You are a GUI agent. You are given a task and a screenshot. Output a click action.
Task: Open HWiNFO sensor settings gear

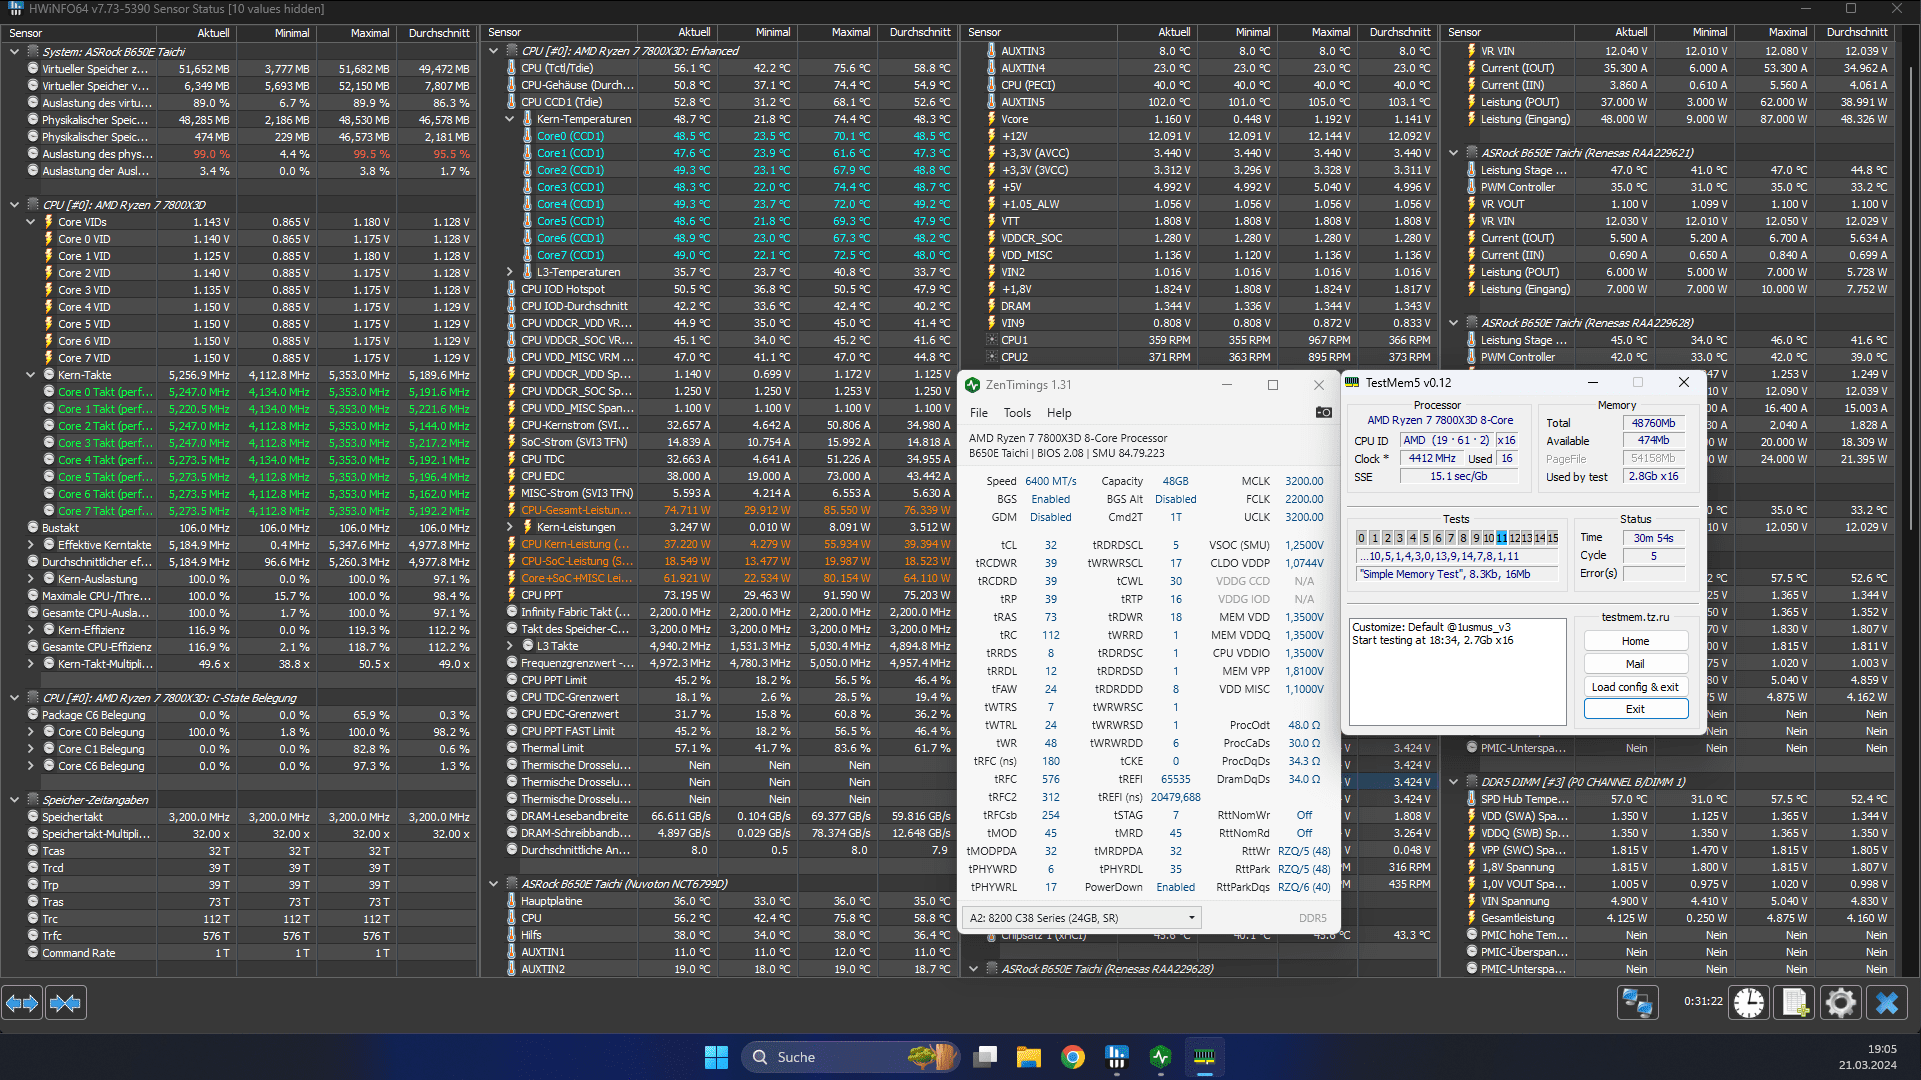[1840, 1002]
